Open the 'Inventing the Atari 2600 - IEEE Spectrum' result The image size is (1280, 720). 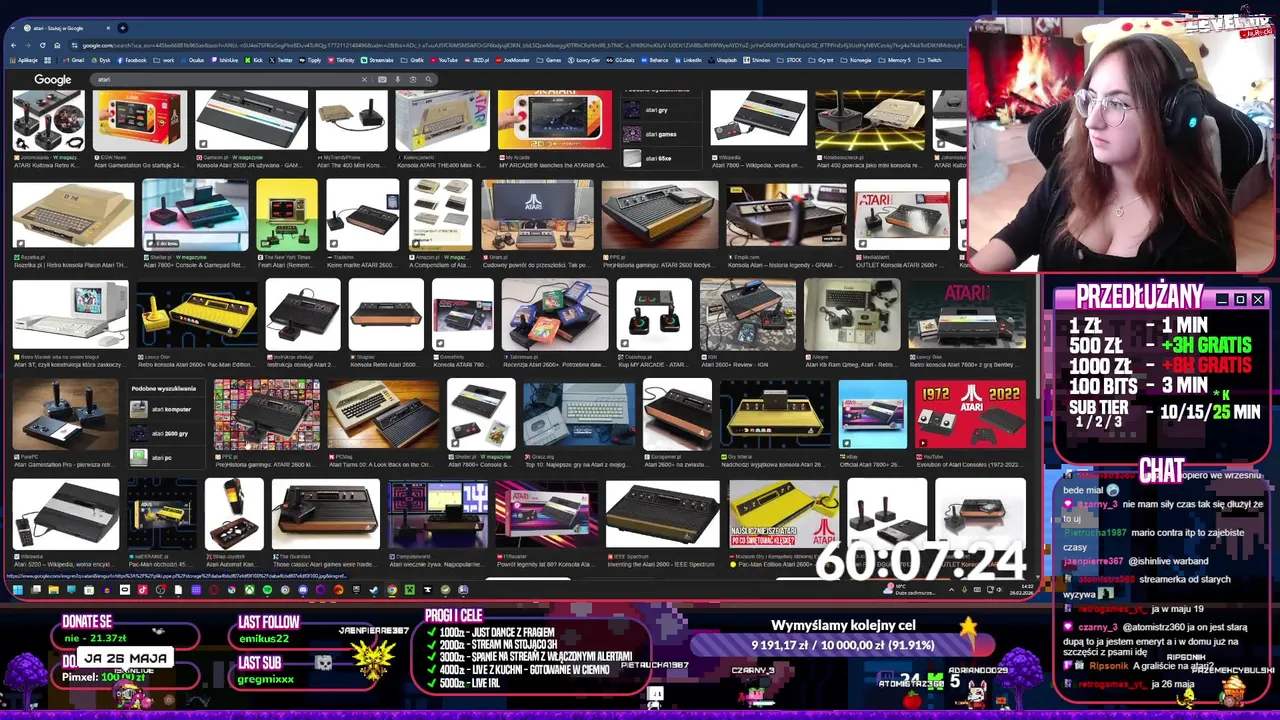point(662,565)
